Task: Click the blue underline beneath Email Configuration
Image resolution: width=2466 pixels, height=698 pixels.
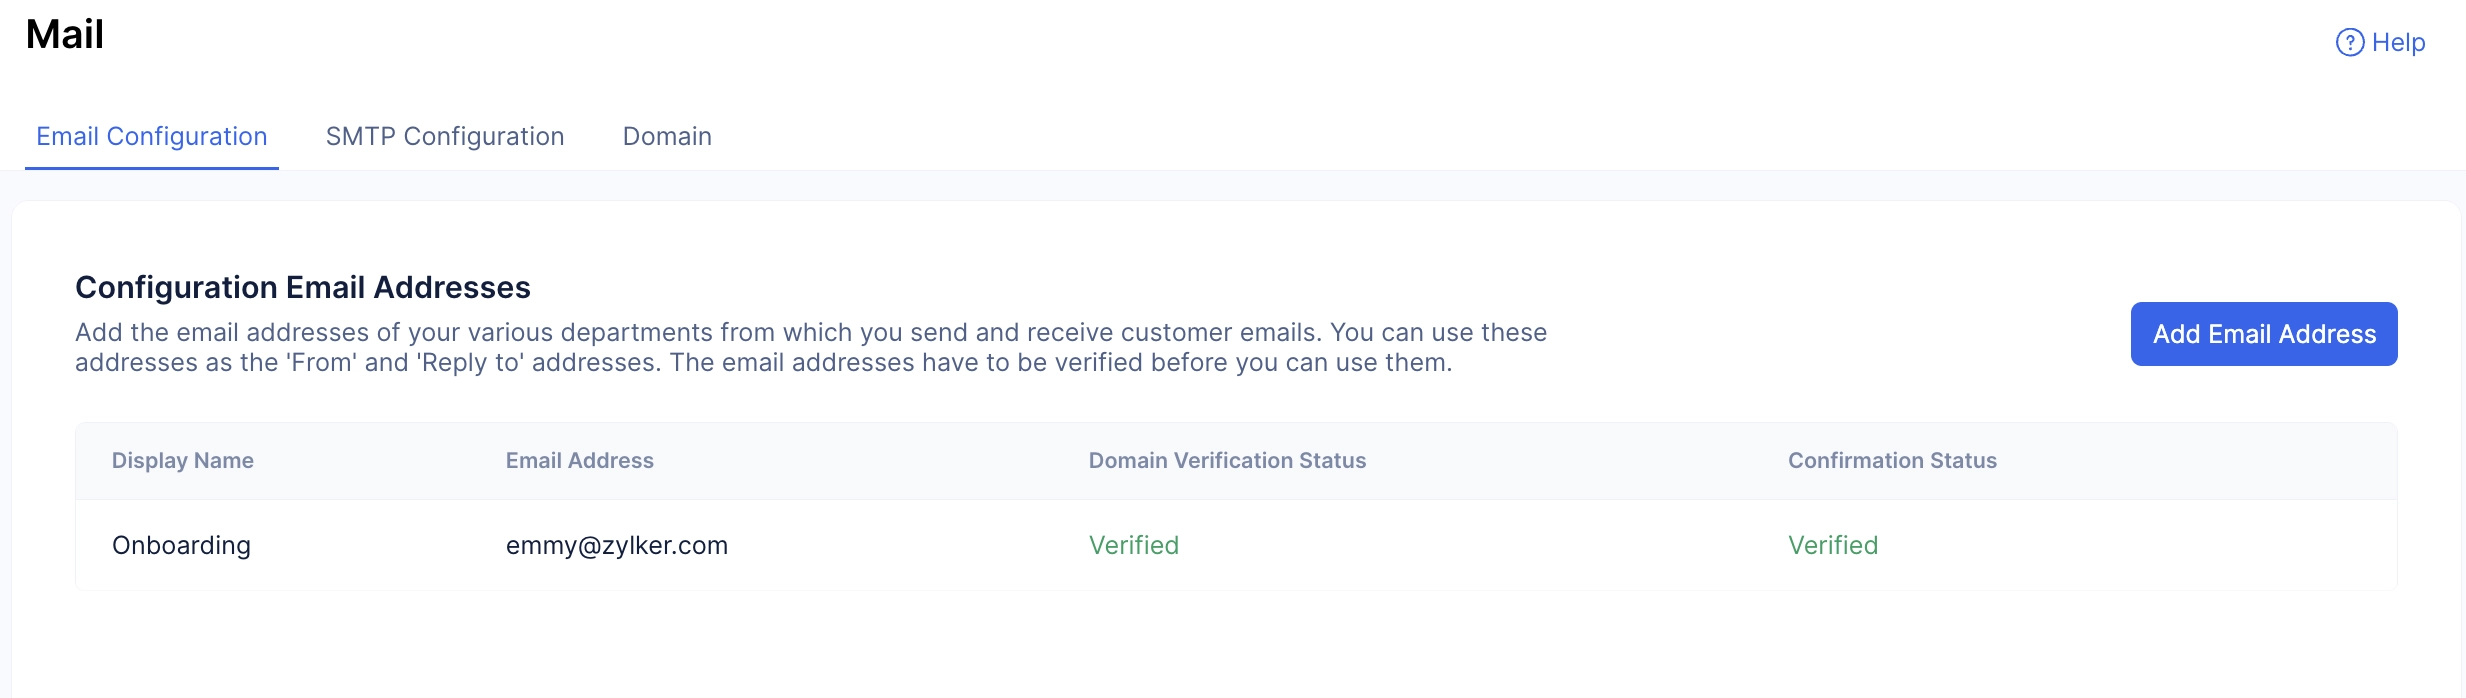Action: [x=152, y=168]
